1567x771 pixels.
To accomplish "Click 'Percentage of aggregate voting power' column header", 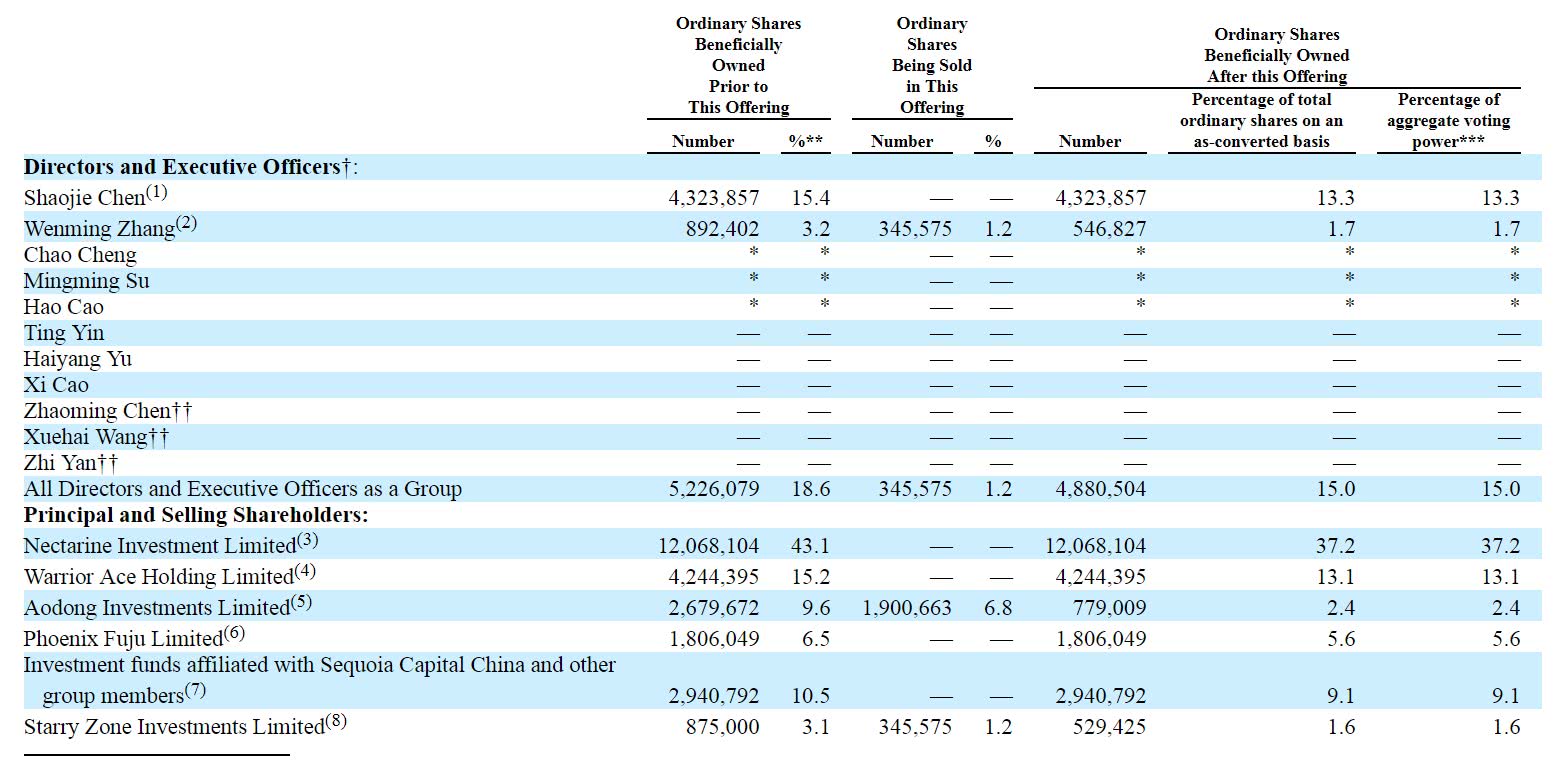I will click(1449, 120).
